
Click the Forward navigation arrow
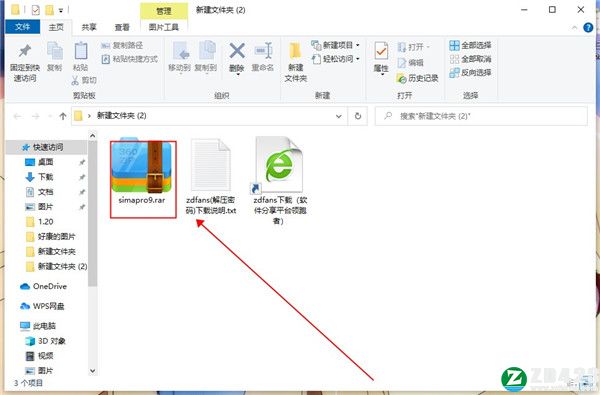pos(36,116)
